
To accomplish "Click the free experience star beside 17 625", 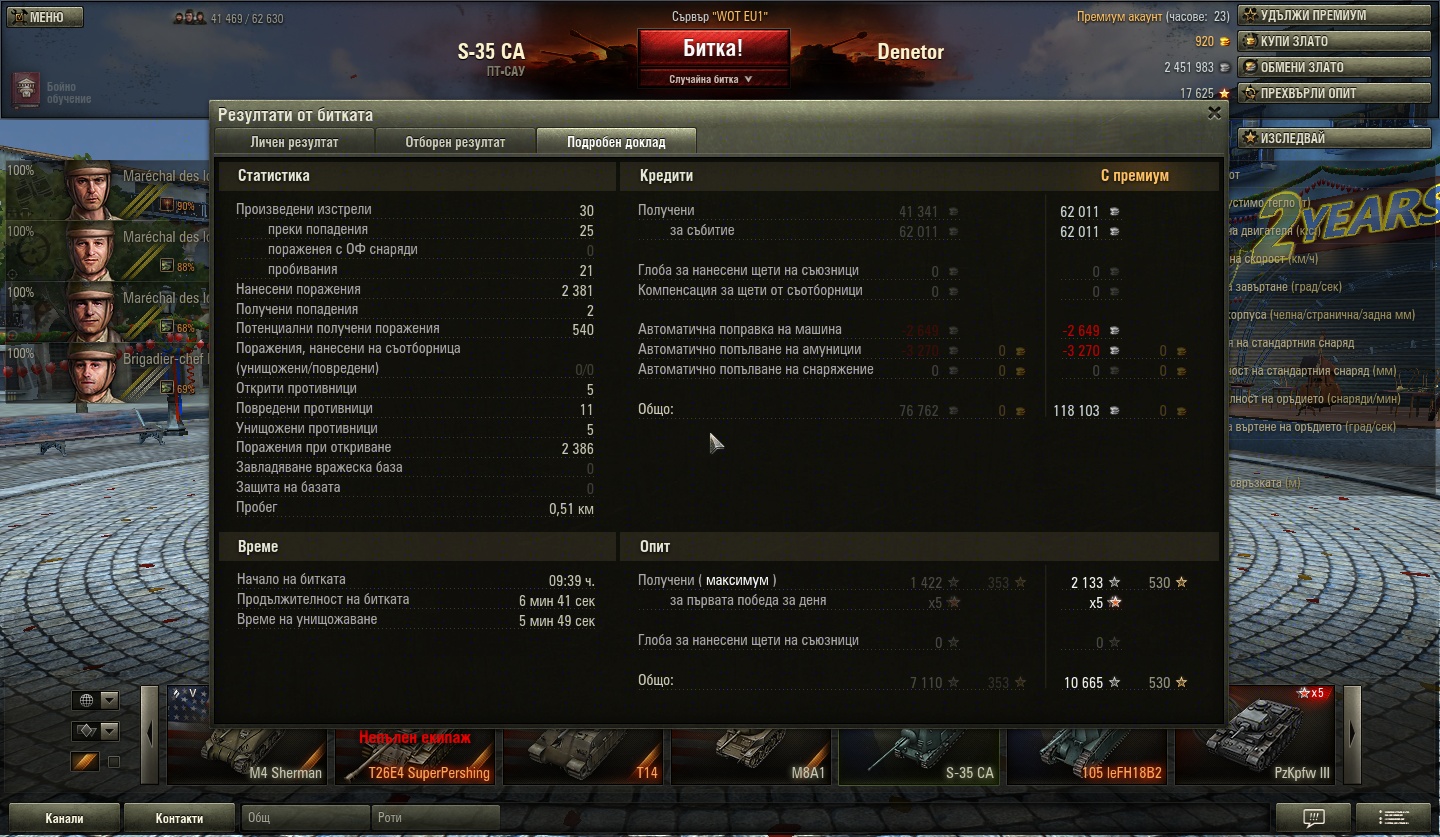I will 1223,93.
